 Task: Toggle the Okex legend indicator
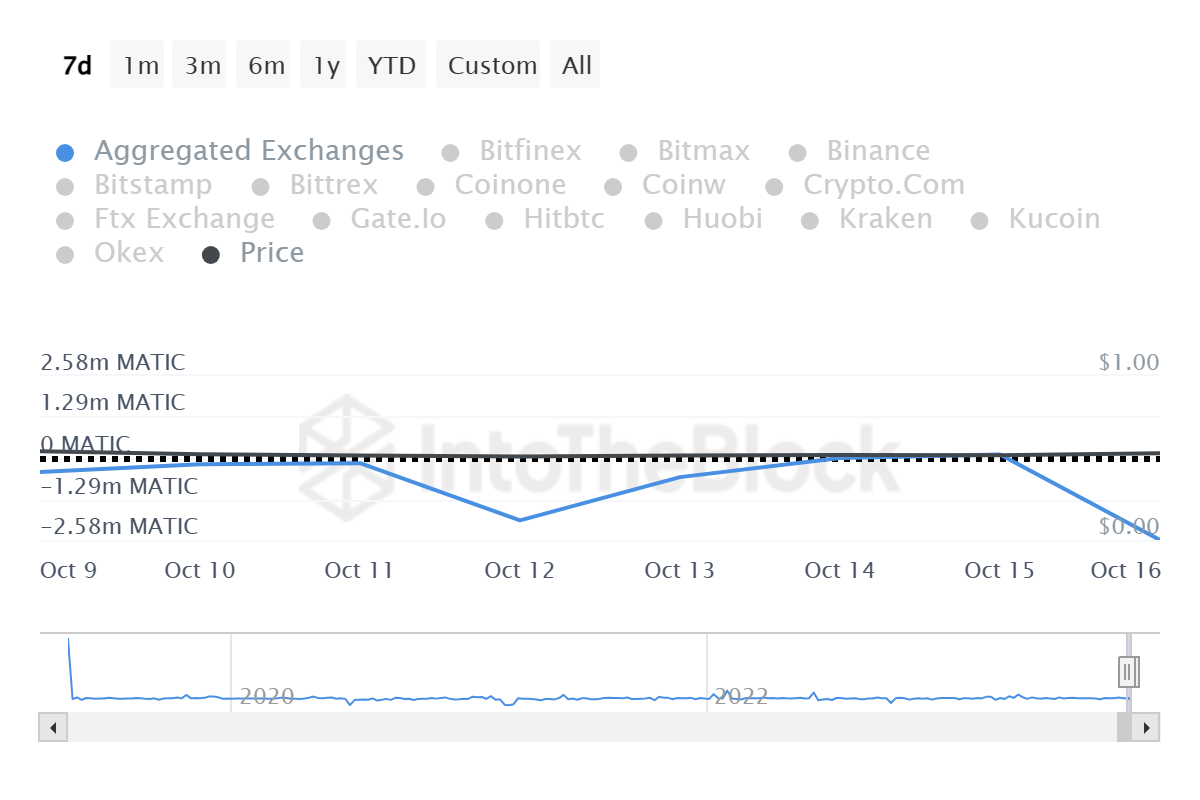(x=129, y=253)
